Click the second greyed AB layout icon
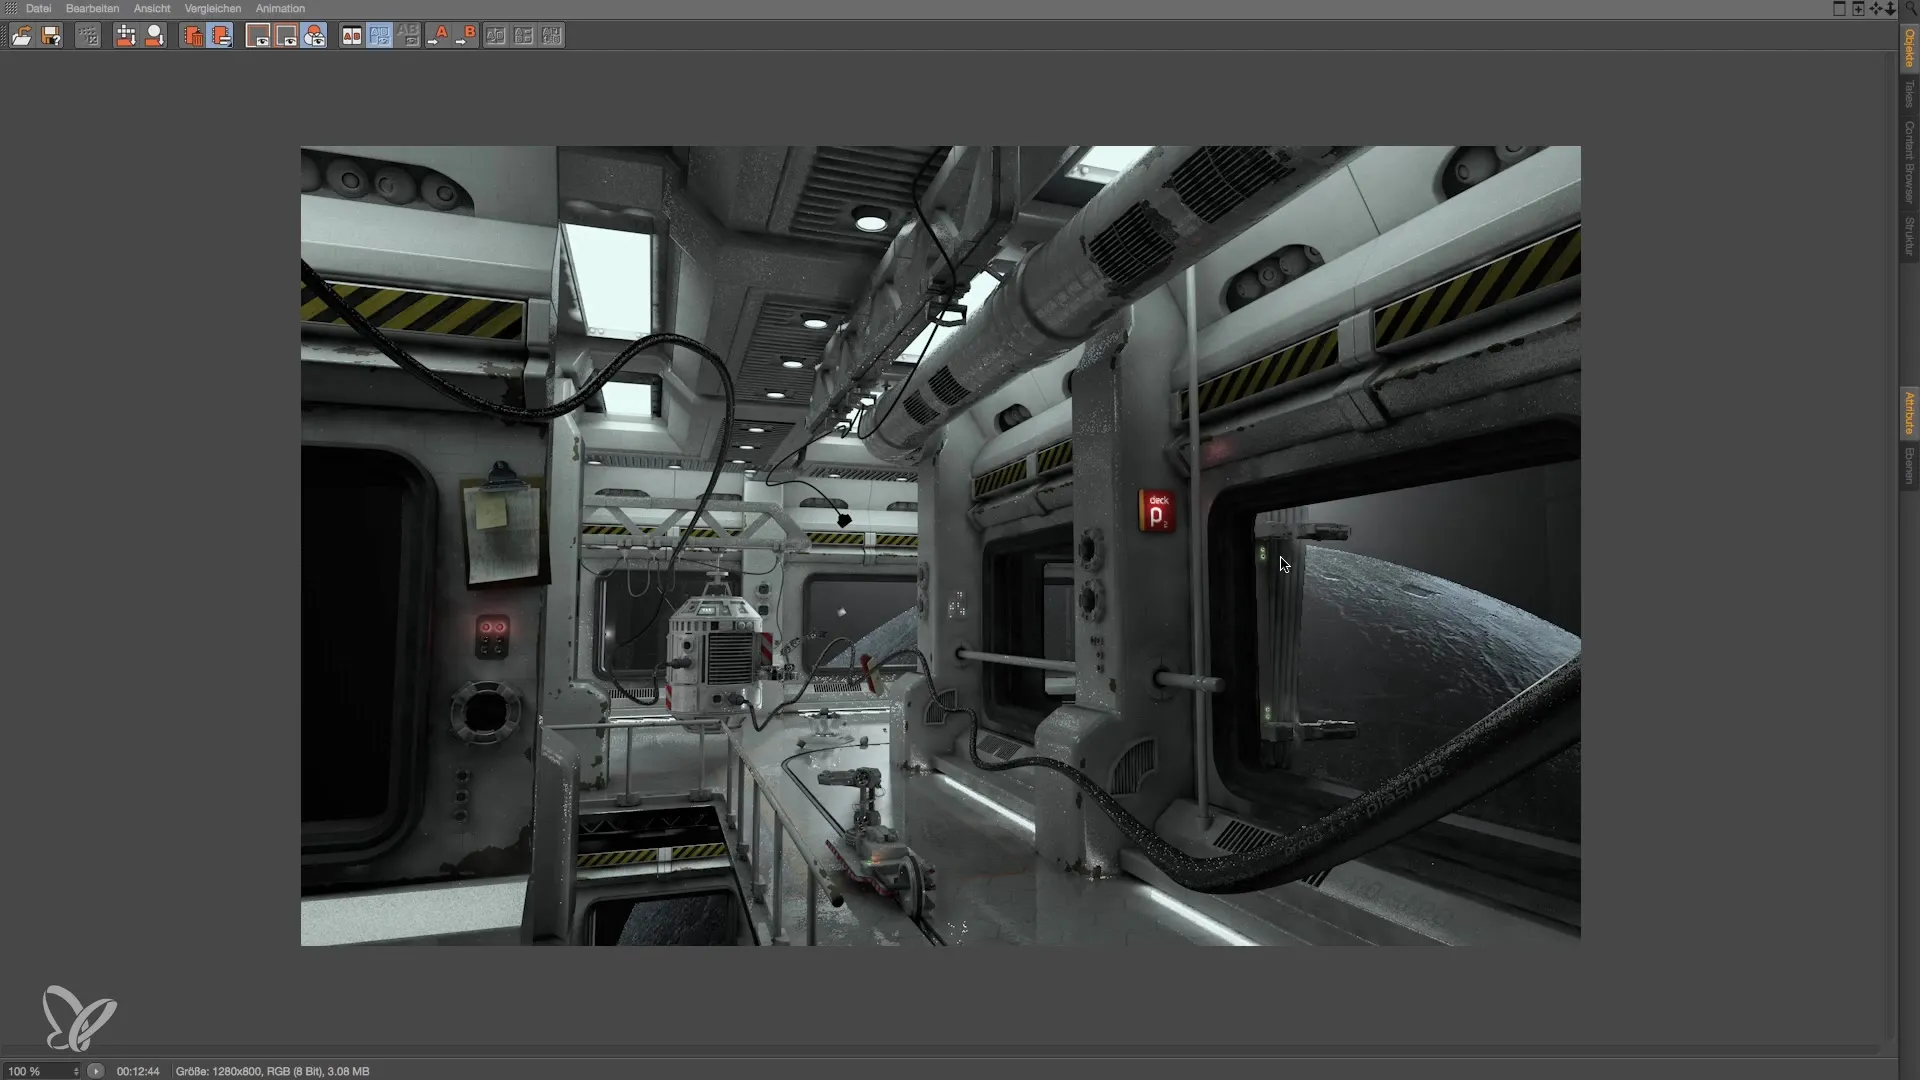Screen dimensions: 1920x1080 click(x=523, y=36)
